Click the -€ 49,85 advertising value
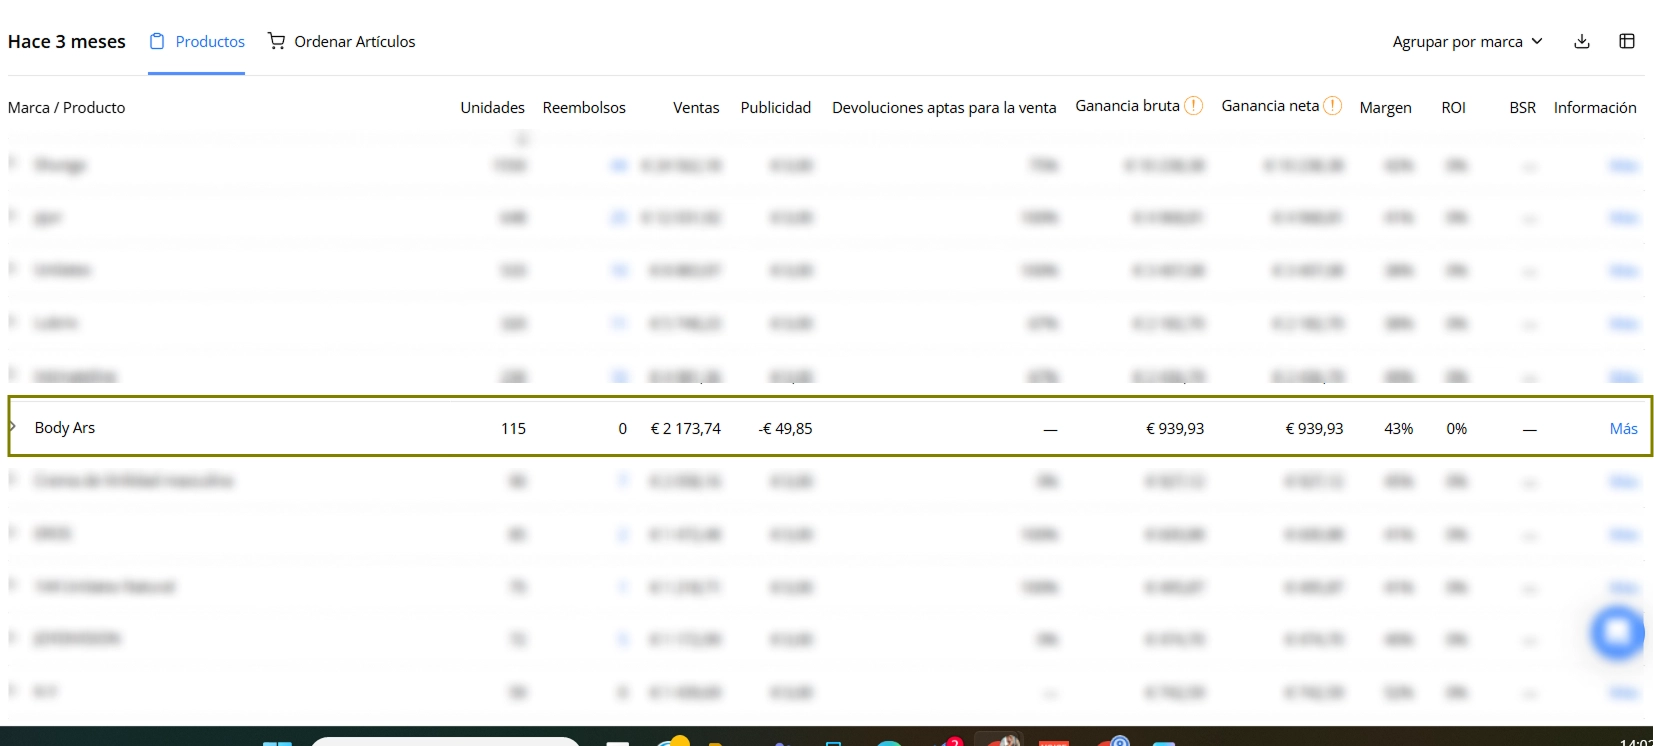1654x746 pixels. 785,428
